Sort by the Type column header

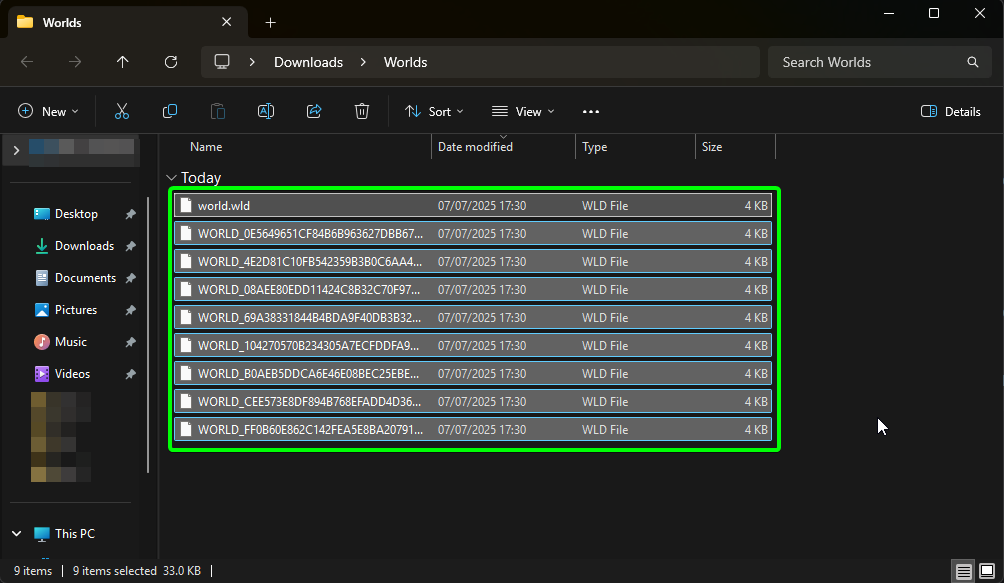(594, 147)
